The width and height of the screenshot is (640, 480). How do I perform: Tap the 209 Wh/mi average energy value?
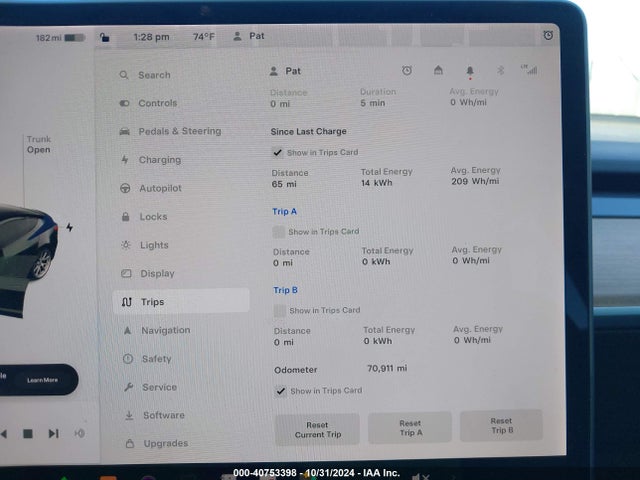[x=475, y=181]
